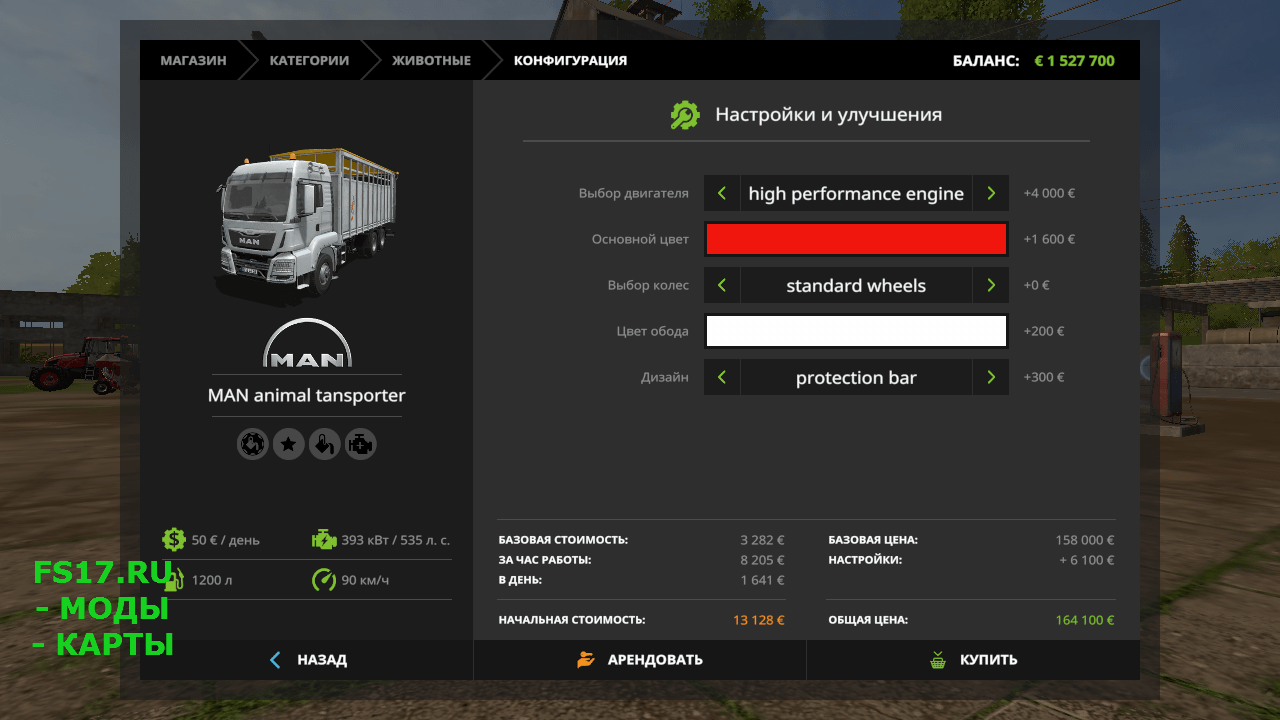Click the engine feature icon under truck name
The height and width of the screenshot is (720, 1280).
click(x=361, y=444)
